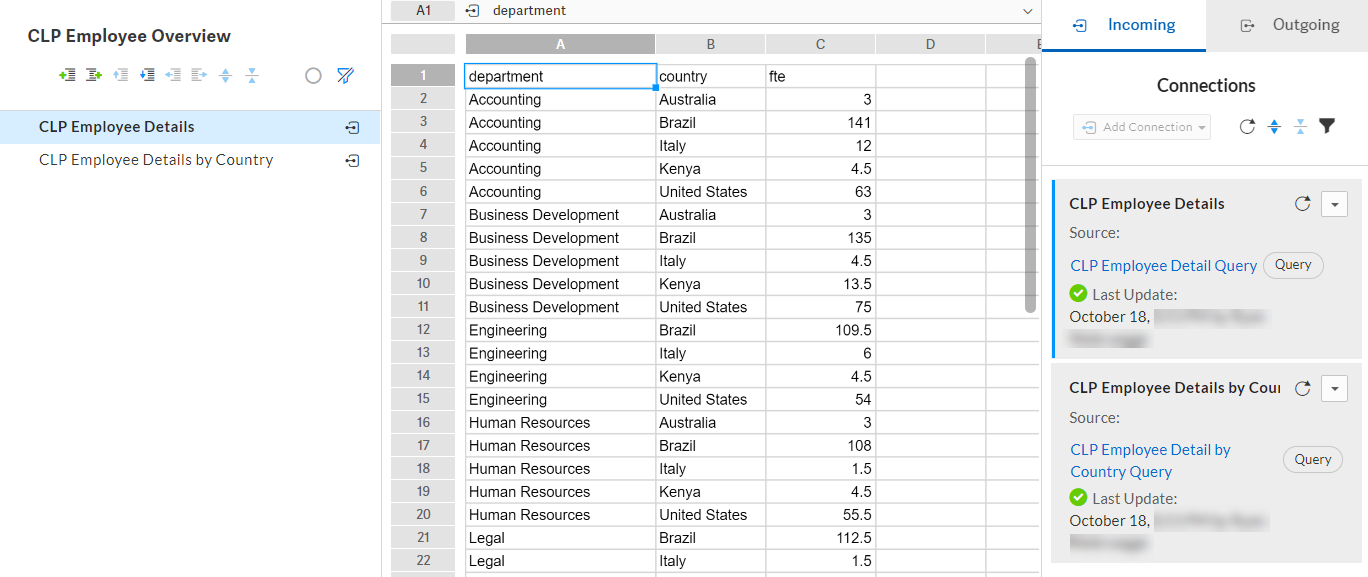Click the filter connections funnel icon
The width and height of the screenshot is (1368, 577).
point(1327,127)
